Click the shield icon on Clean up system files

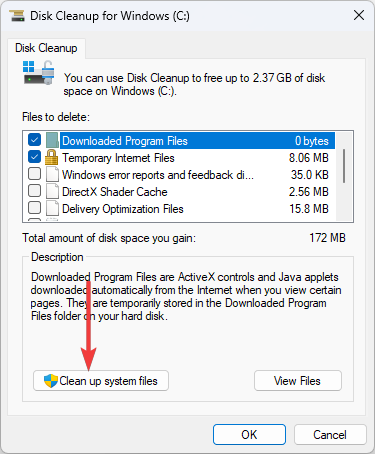coord(51,381)
